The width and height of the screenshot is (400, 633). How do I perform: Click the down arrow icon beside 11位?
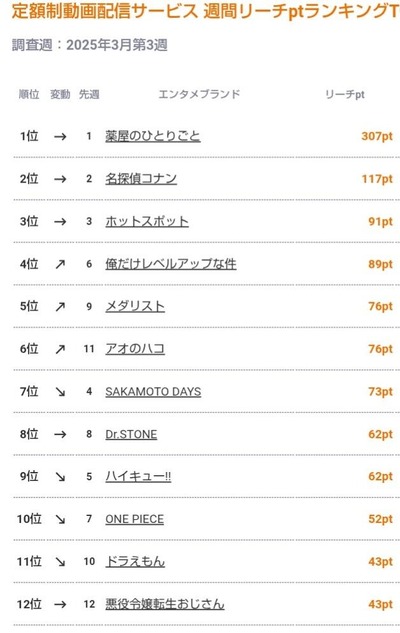click(x=60, y=562)
